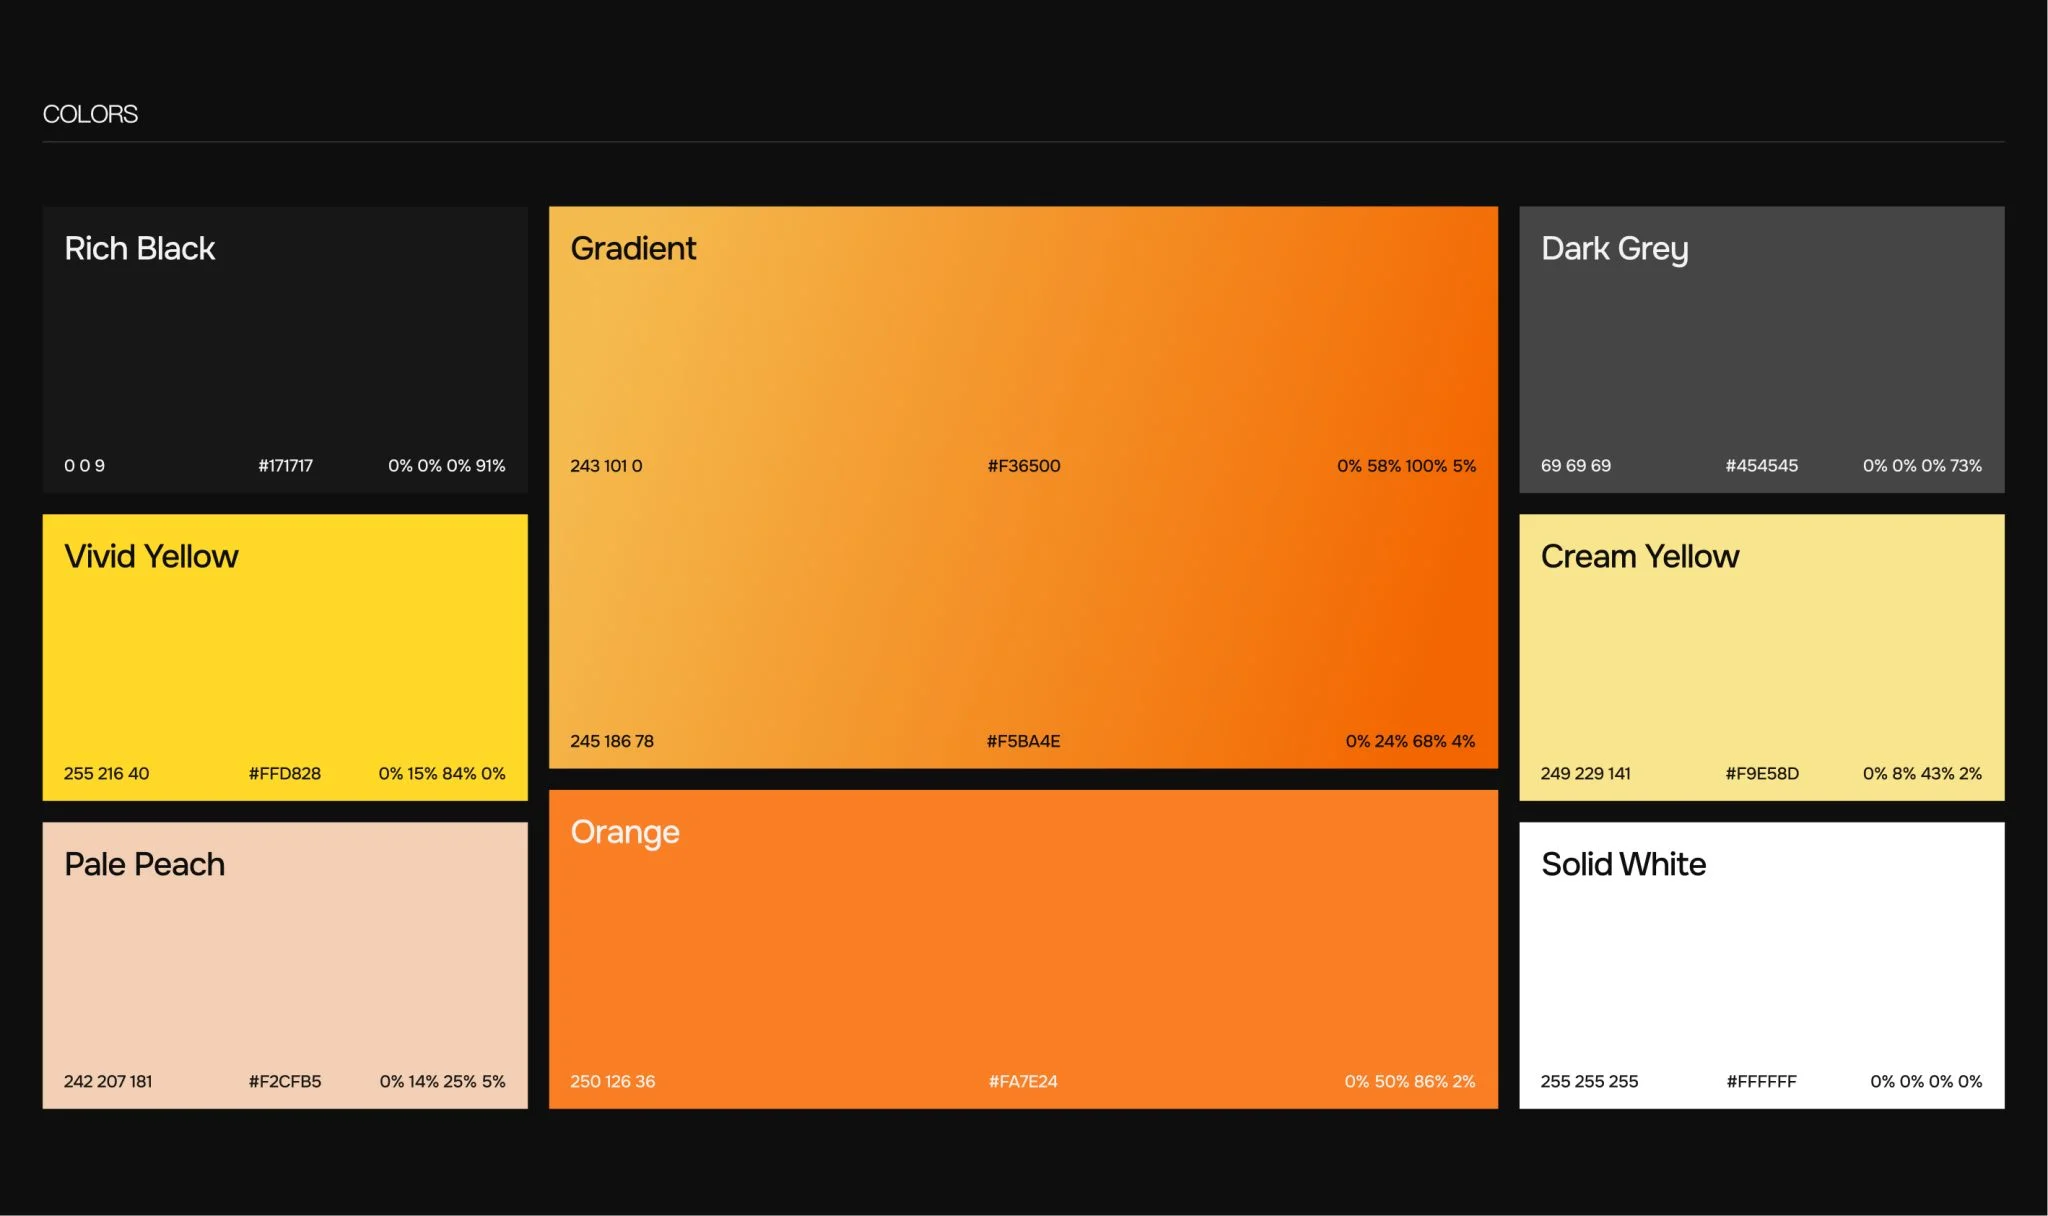Click the hex code #F2CFB5
Screen dimensions: 2048x1216
285,1081
